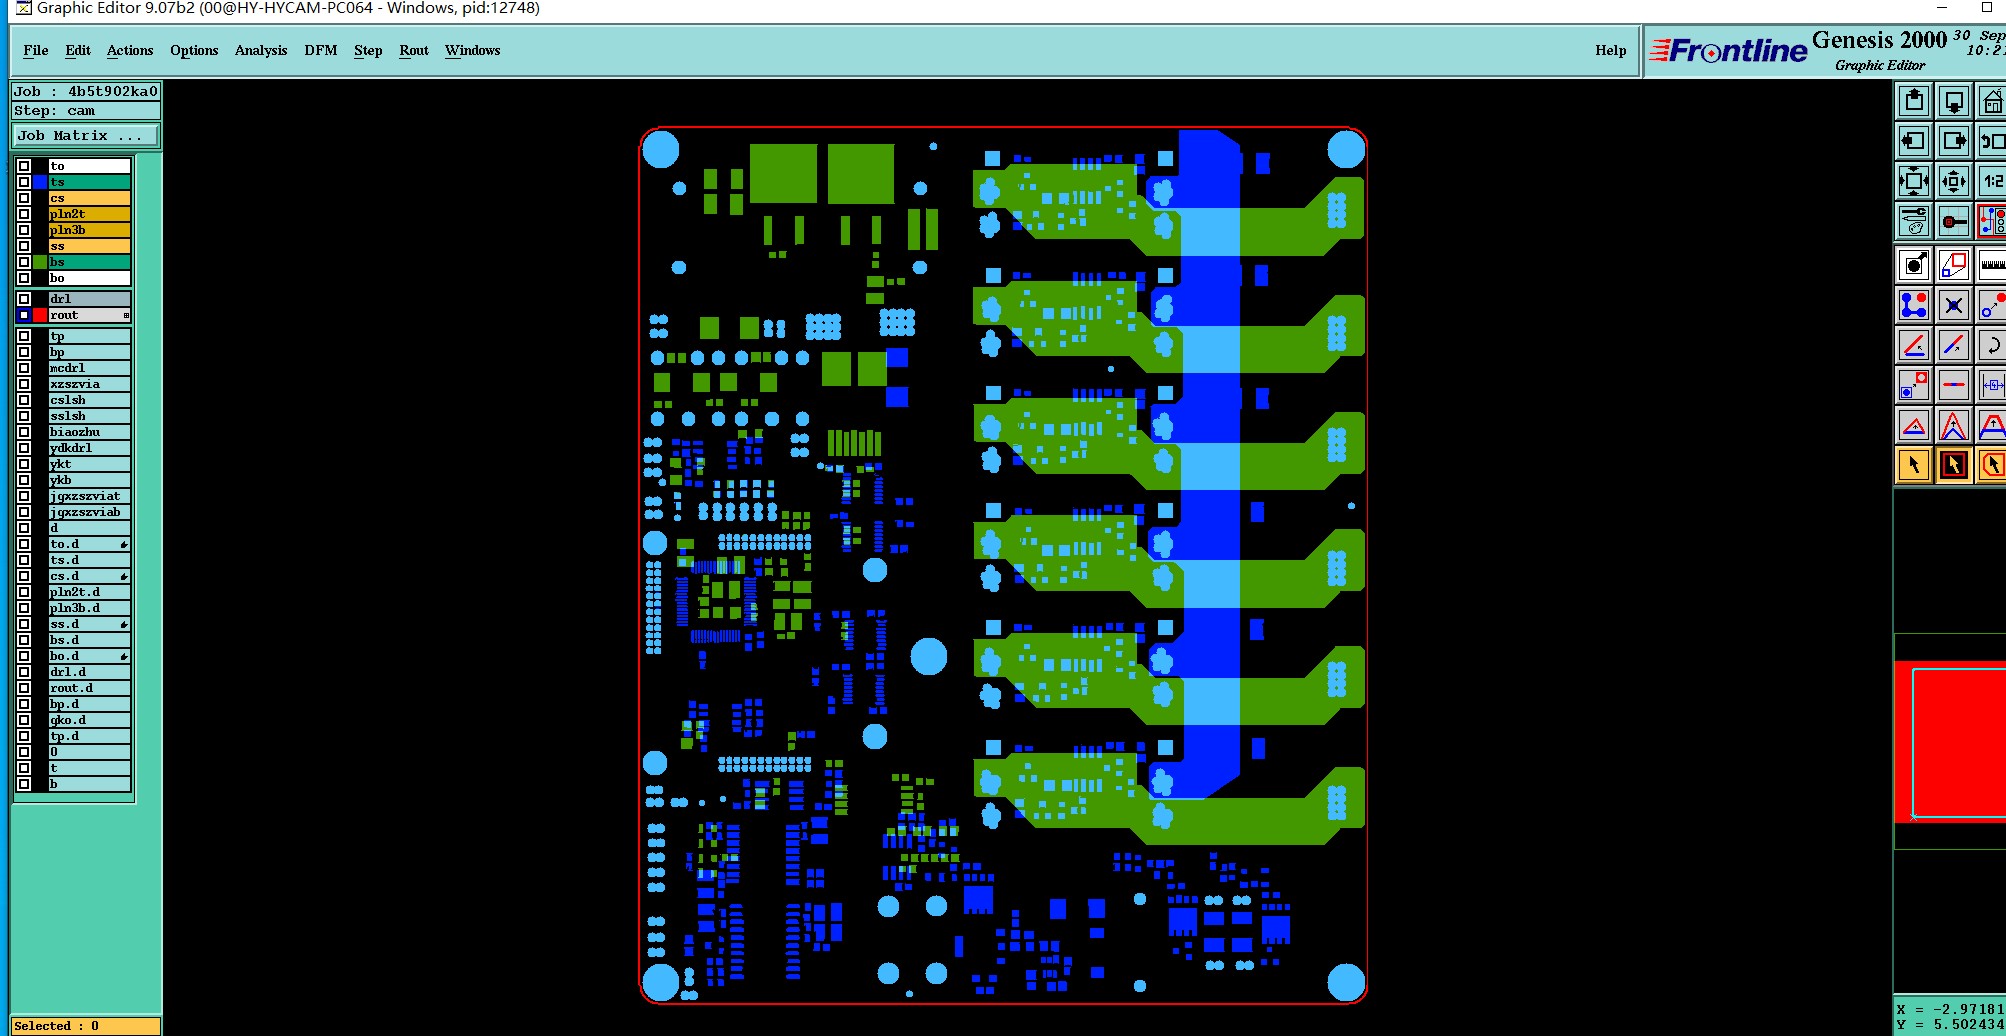Image resolution: width=2006 pixels, height=1036 pixels.
Task: Click the Help button
Action: point(1610,50)
